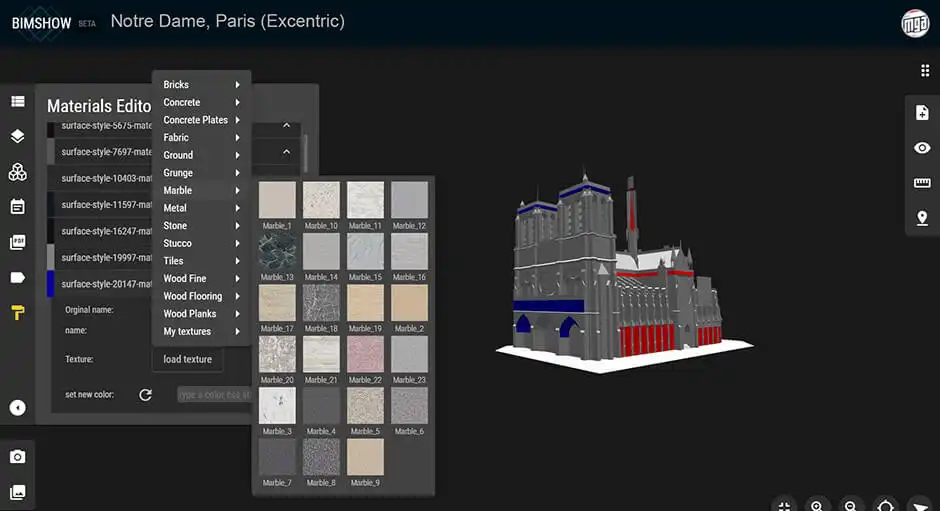Choose the Marble_22 pink texture
Screen dimensions: 940x511
tap(365, 354)
